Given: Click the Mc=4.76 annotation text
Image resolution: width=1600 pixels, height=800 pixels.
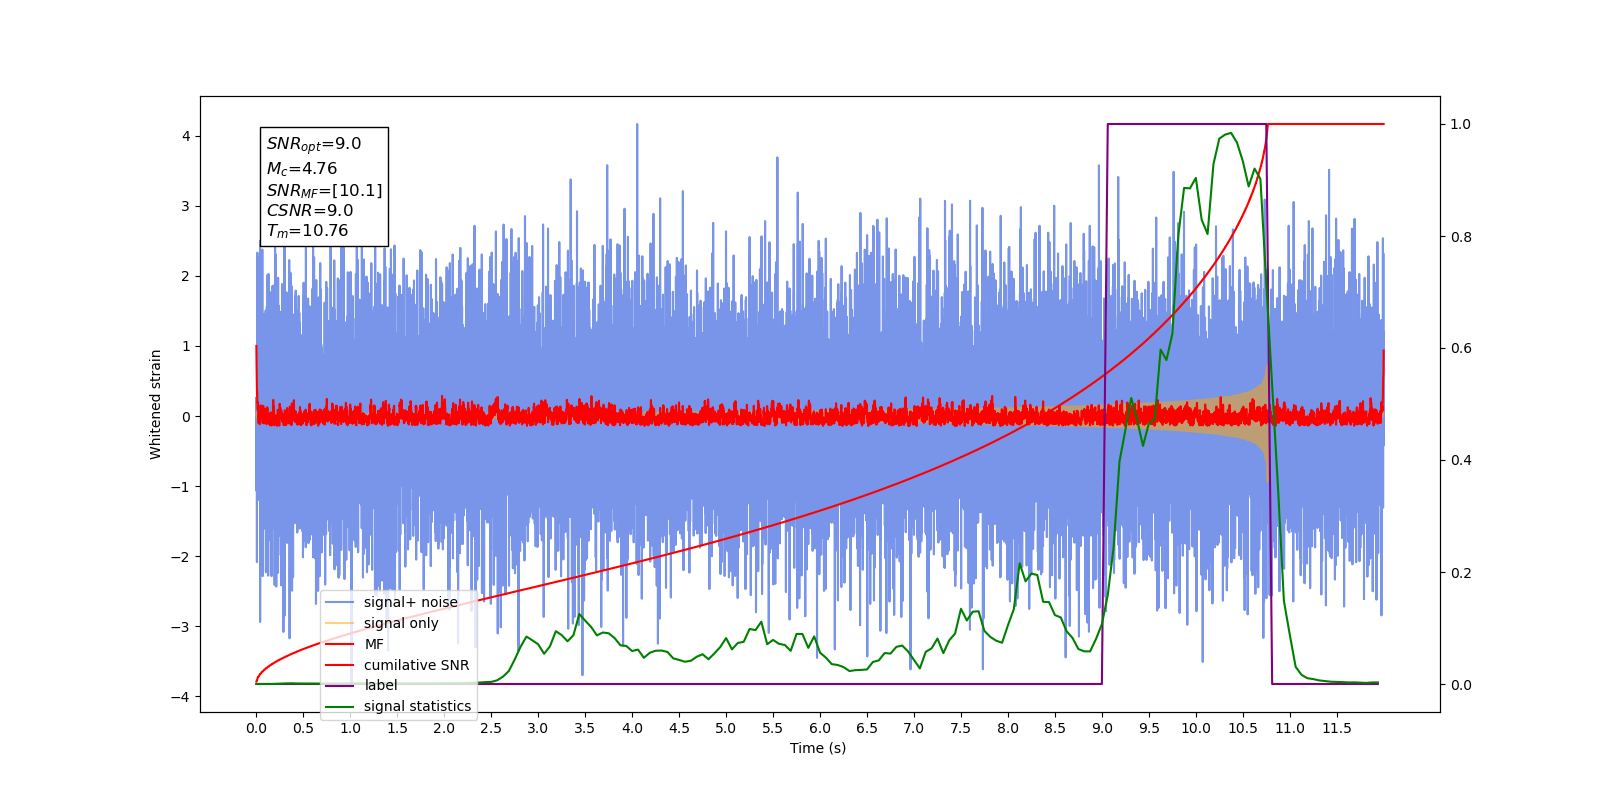Looking at the screenshot, I should (302, 169).
